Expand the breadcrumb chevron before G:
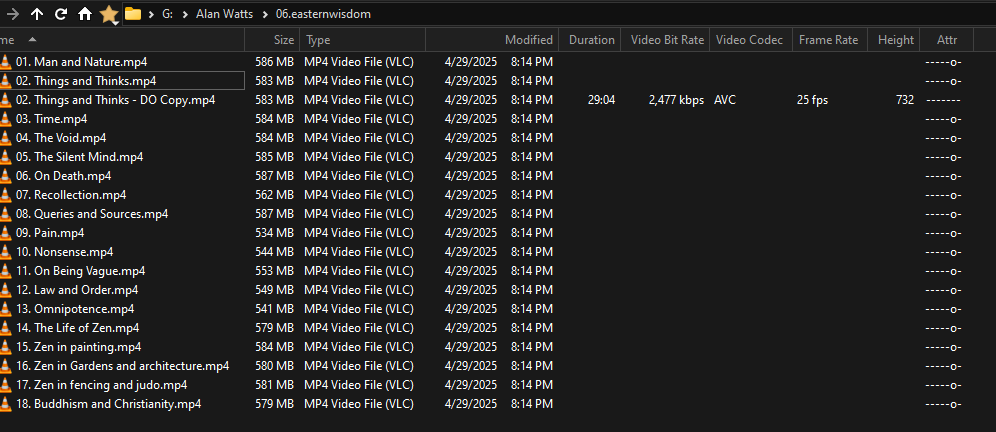The width and height of the screenshot is (996, 432). pos(150,14)
